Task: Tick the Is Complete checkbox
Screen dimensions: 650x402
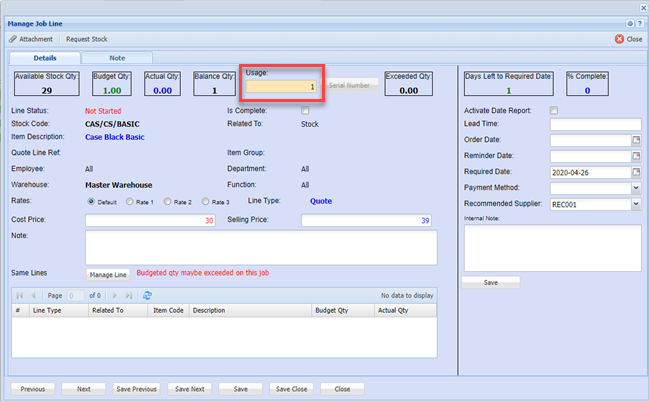Action: coord(305,110)
